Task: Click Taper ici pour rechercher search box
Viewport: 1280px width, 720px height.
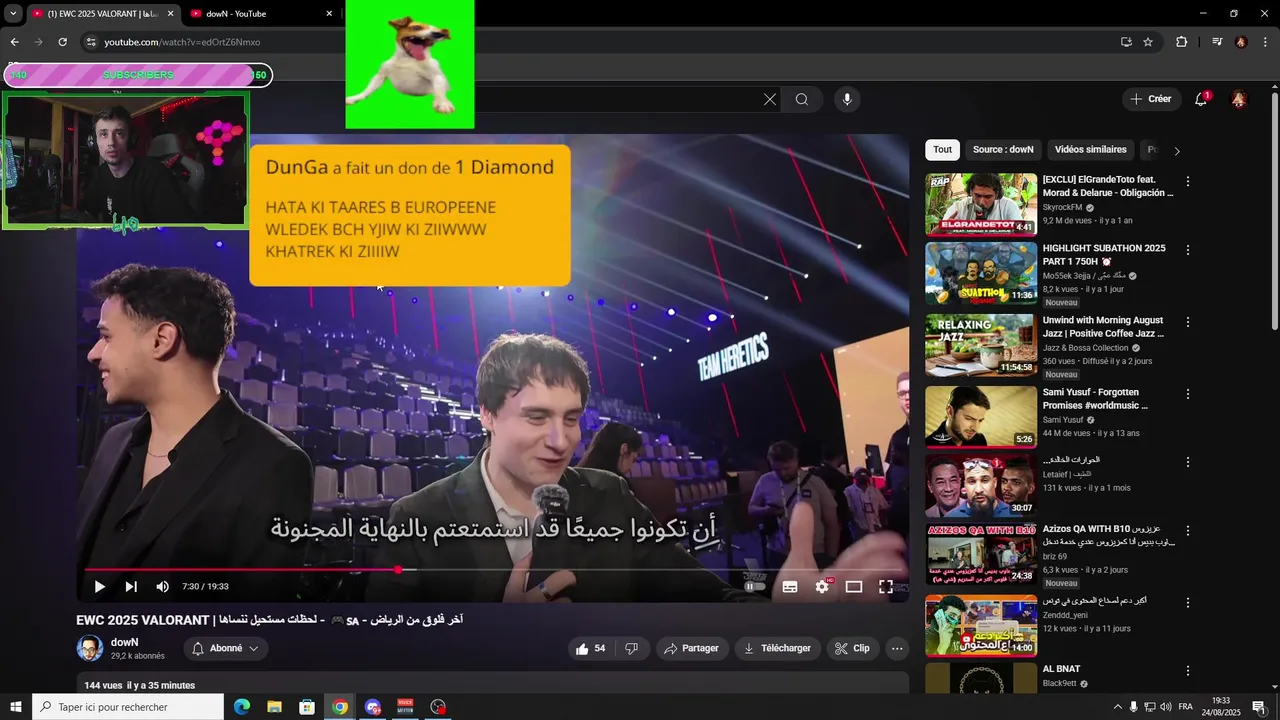Action: click(x=128, y=707)
